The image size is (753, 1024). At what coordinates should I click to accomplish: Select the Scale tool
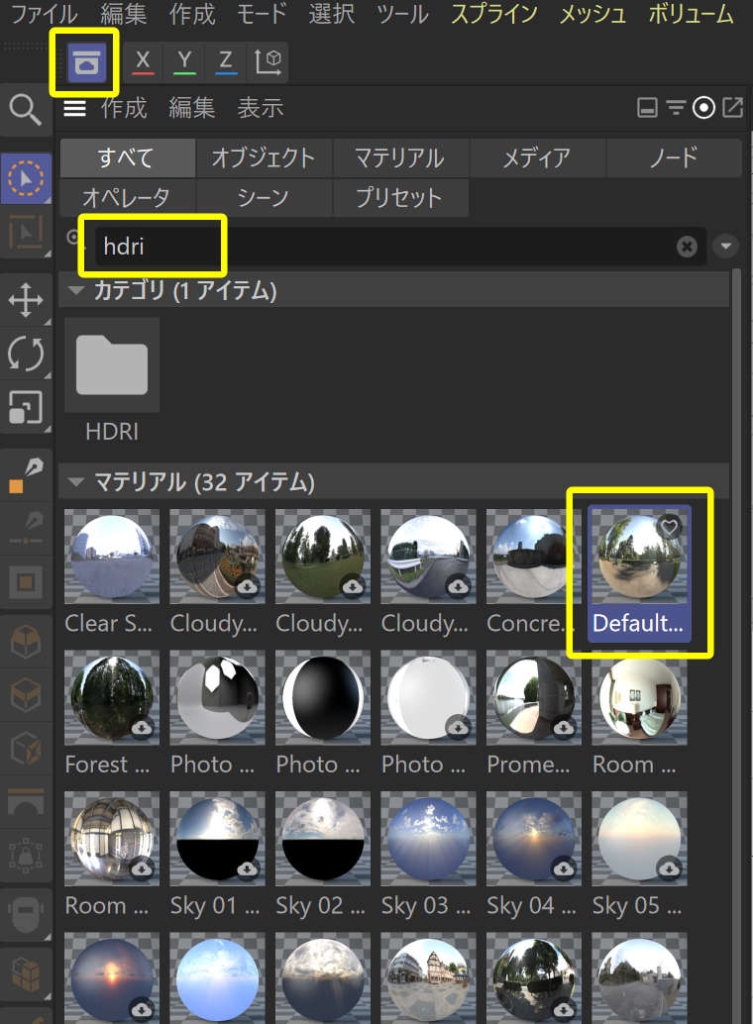click(x=25, y=408)
